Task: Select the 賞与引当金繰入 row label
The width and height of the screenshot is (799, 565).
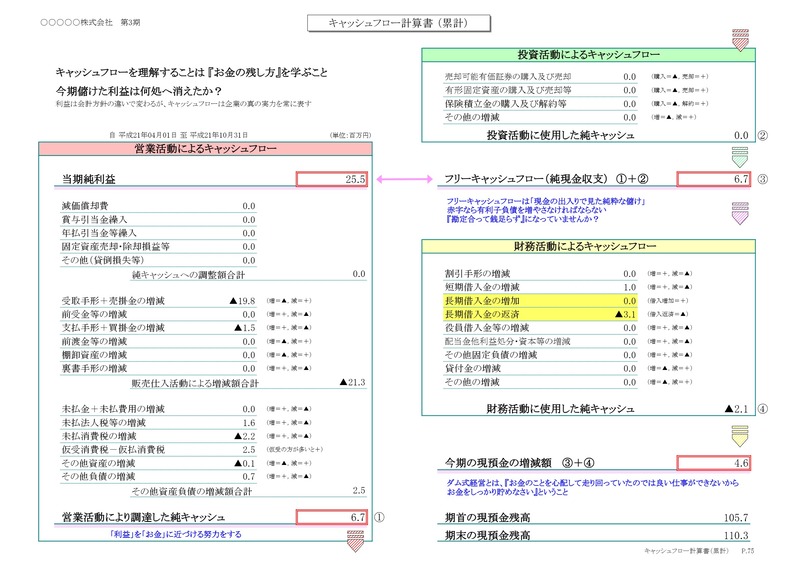Action: (94, 220)
